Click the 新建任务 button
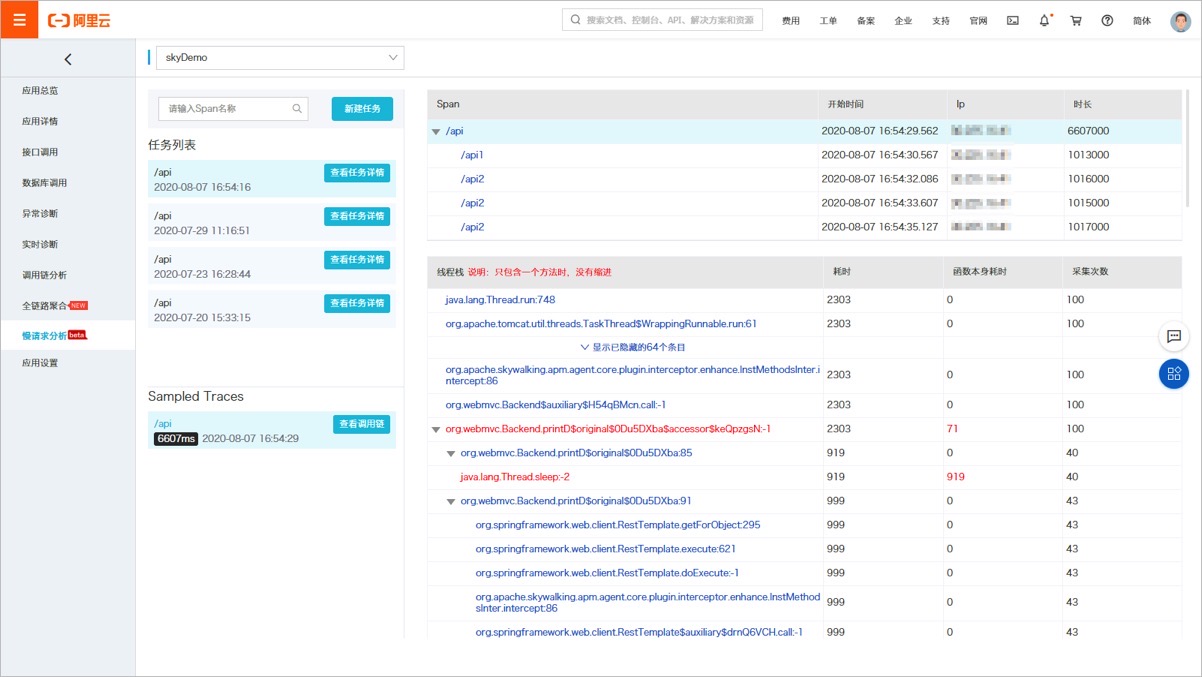This screenshot has height=677, width=1202. pyautogui.click(x=362, y=109)
